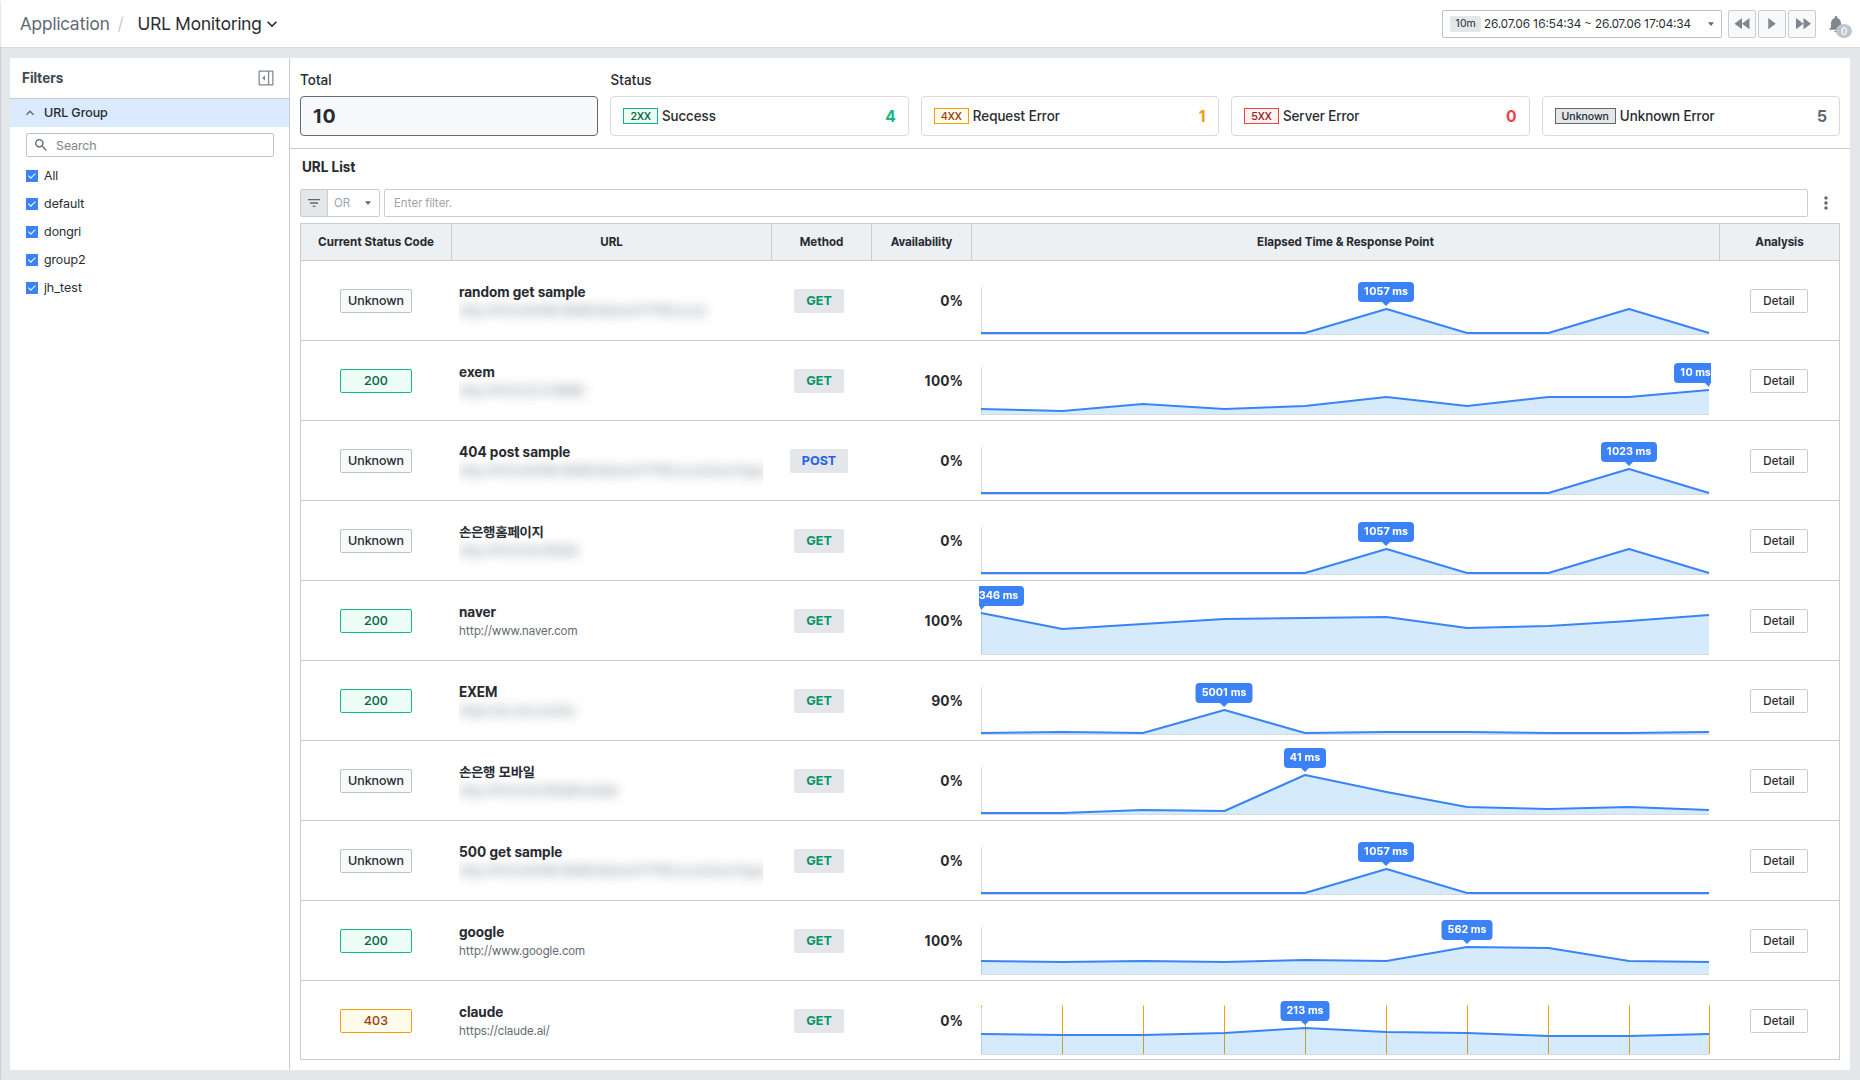Open the OR operator dropdown

(x=354, y=203)
